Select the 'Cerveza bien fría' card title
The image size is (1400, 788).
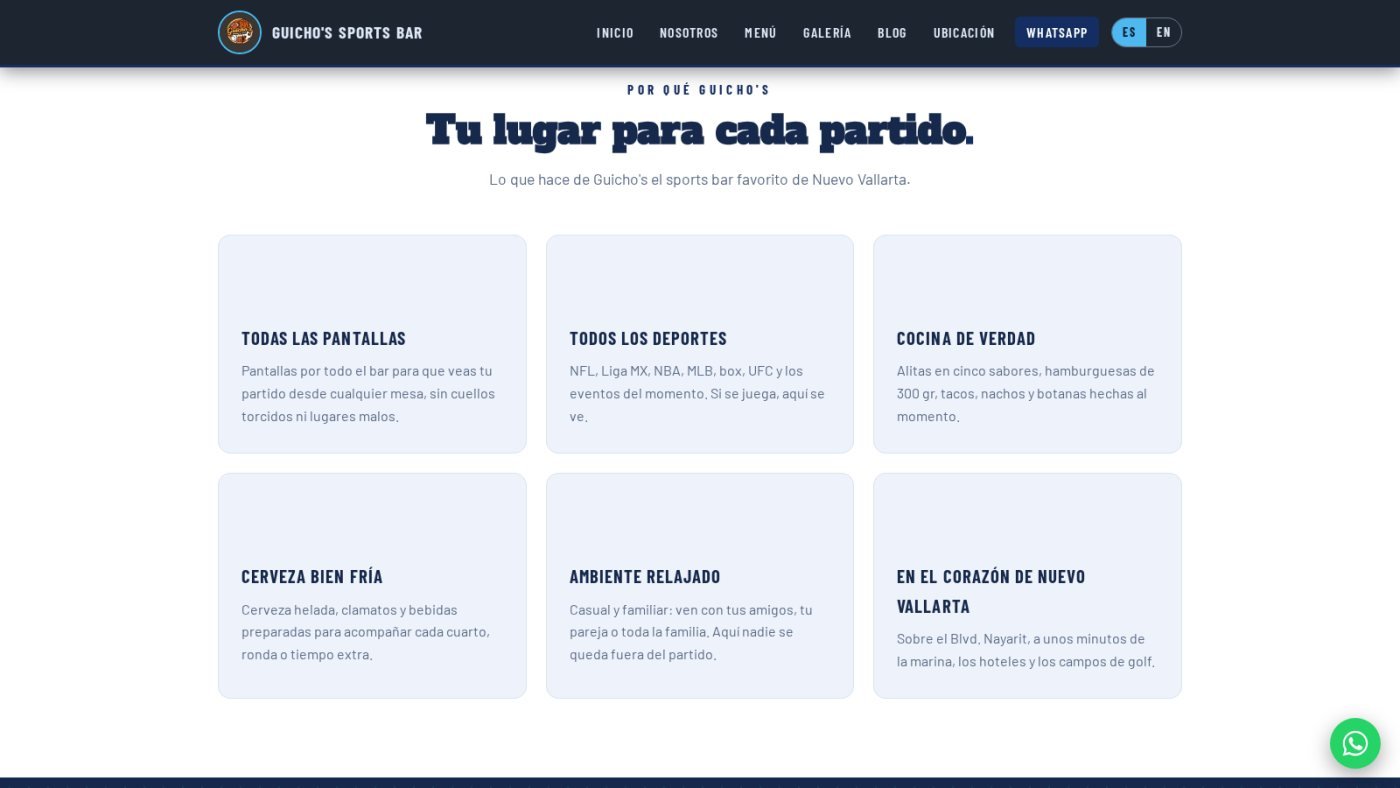(312, 576)
